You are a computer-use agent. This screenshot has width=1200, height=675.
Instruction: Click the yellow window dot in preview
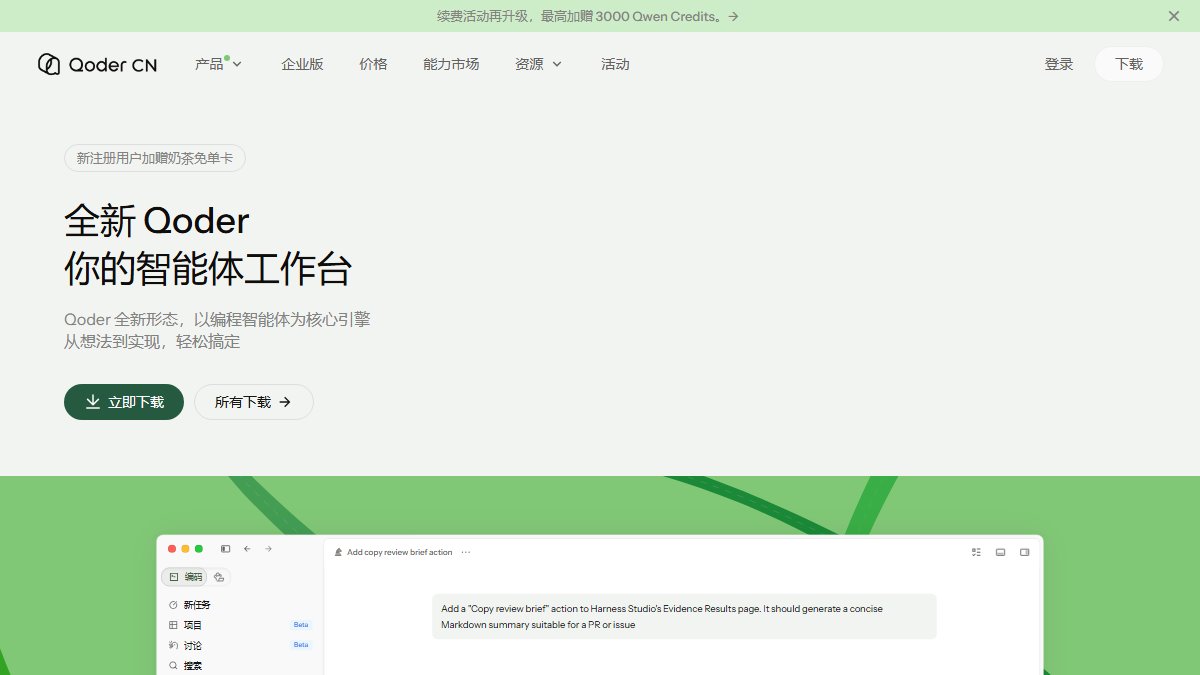click(185, 549)
